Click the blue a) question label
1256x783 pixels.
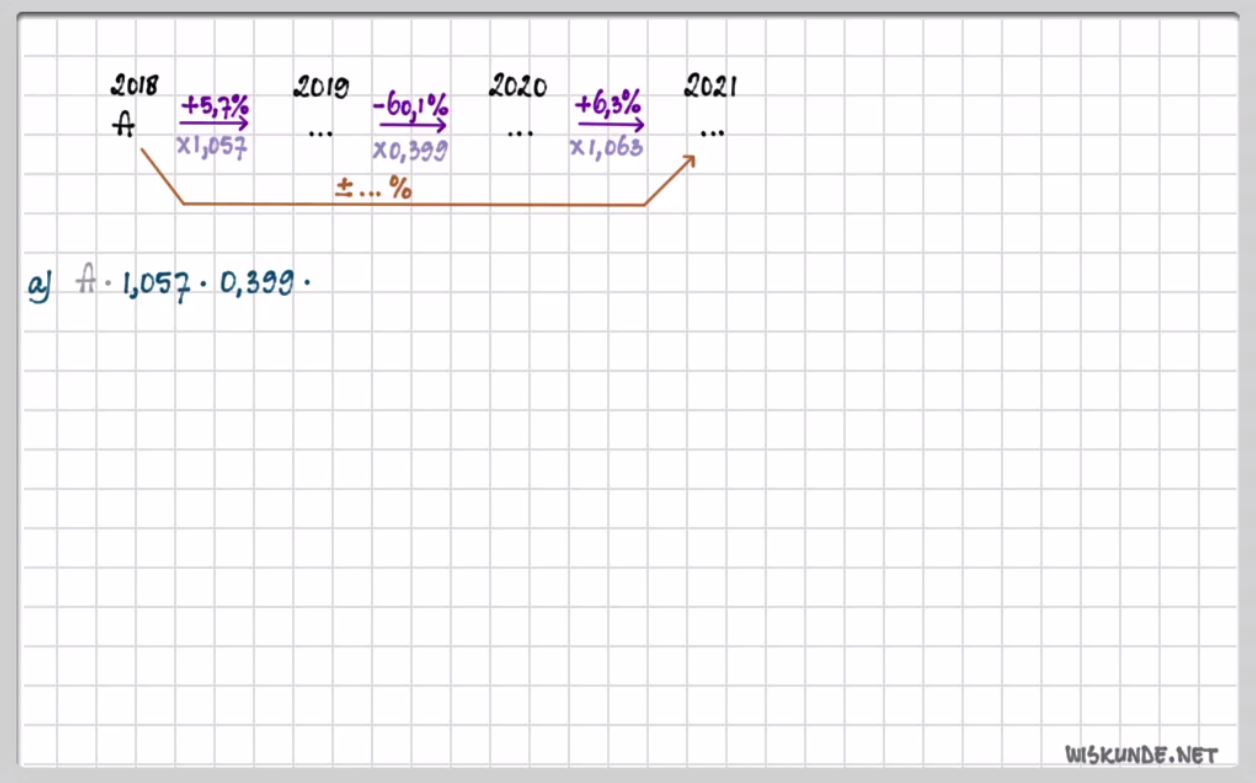click(39, 285)
